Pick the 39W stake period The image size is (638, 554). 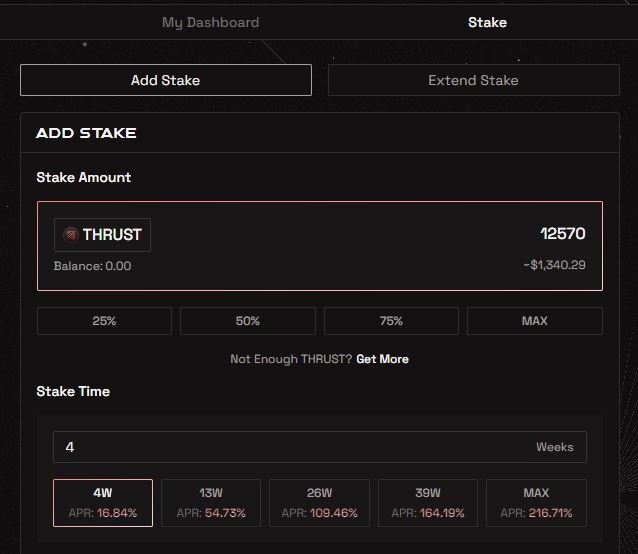pos(427,502)
